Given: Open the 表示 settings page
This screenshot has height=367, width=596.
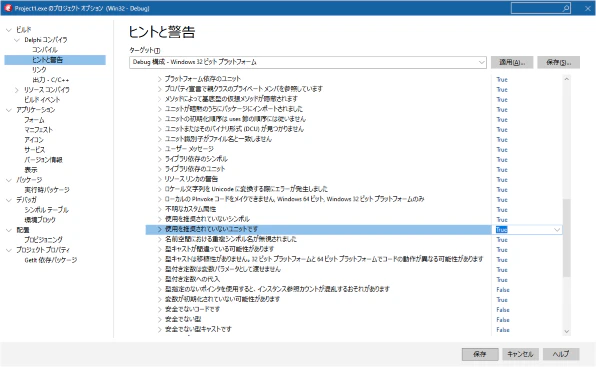Looking at the screenshot, I should coord(31,169).
